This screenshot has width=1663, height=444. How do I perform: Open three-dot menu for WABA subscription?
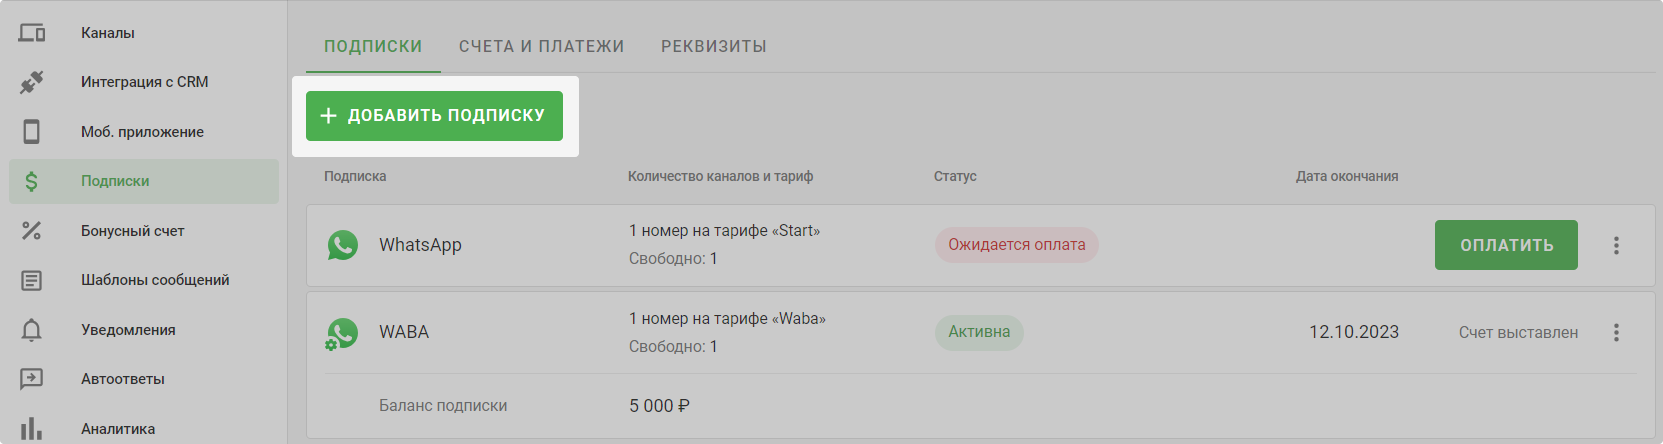point(1616,332)
